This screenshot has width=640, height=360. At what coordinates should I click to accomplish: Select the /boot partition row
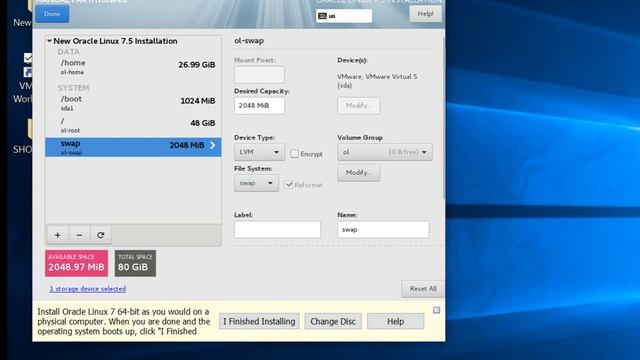click(133, 103)
